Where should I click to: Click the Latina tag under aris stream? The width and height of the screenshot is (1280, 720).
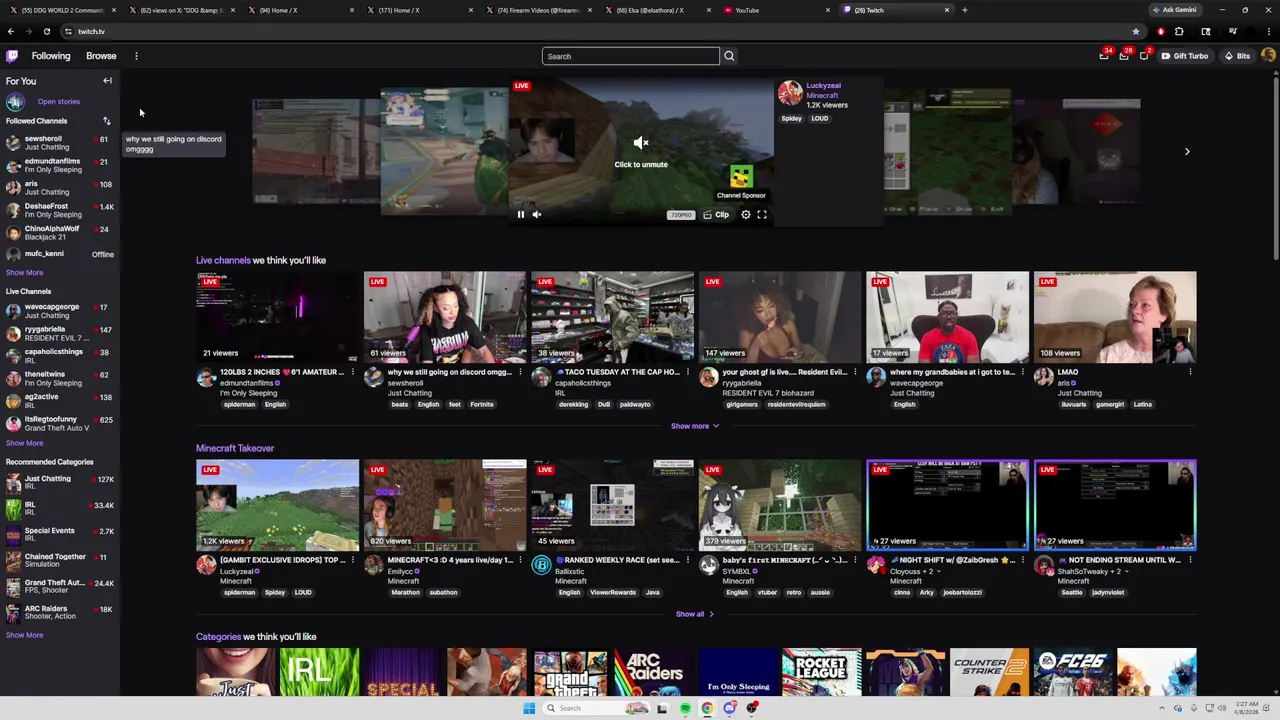pos(1143,404)
